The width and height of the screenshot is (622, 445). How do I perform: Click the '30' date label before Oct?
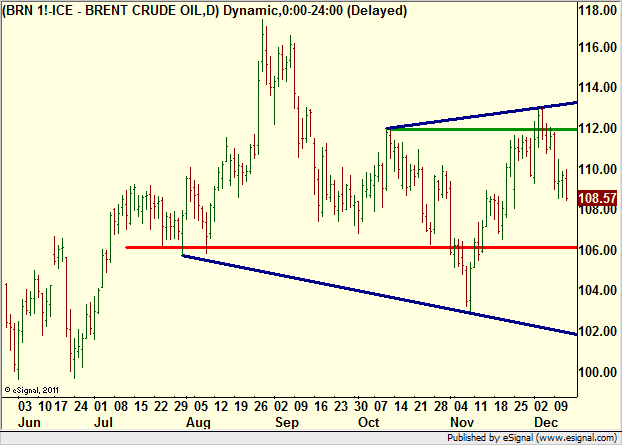(361, 407)
